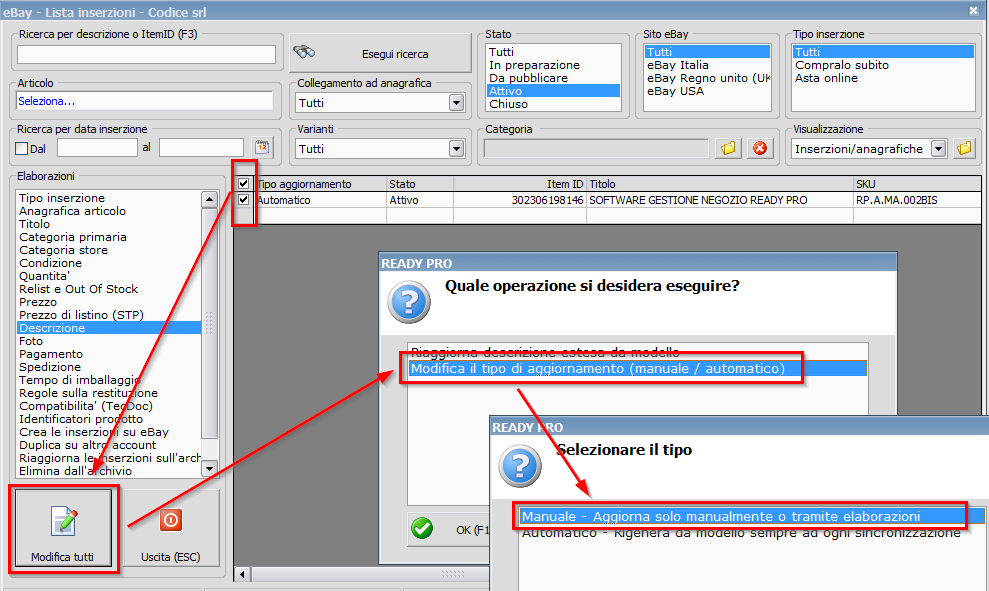
Task: Clear category with red X icon
Action: pyautogui.click(x=760, y=148)
